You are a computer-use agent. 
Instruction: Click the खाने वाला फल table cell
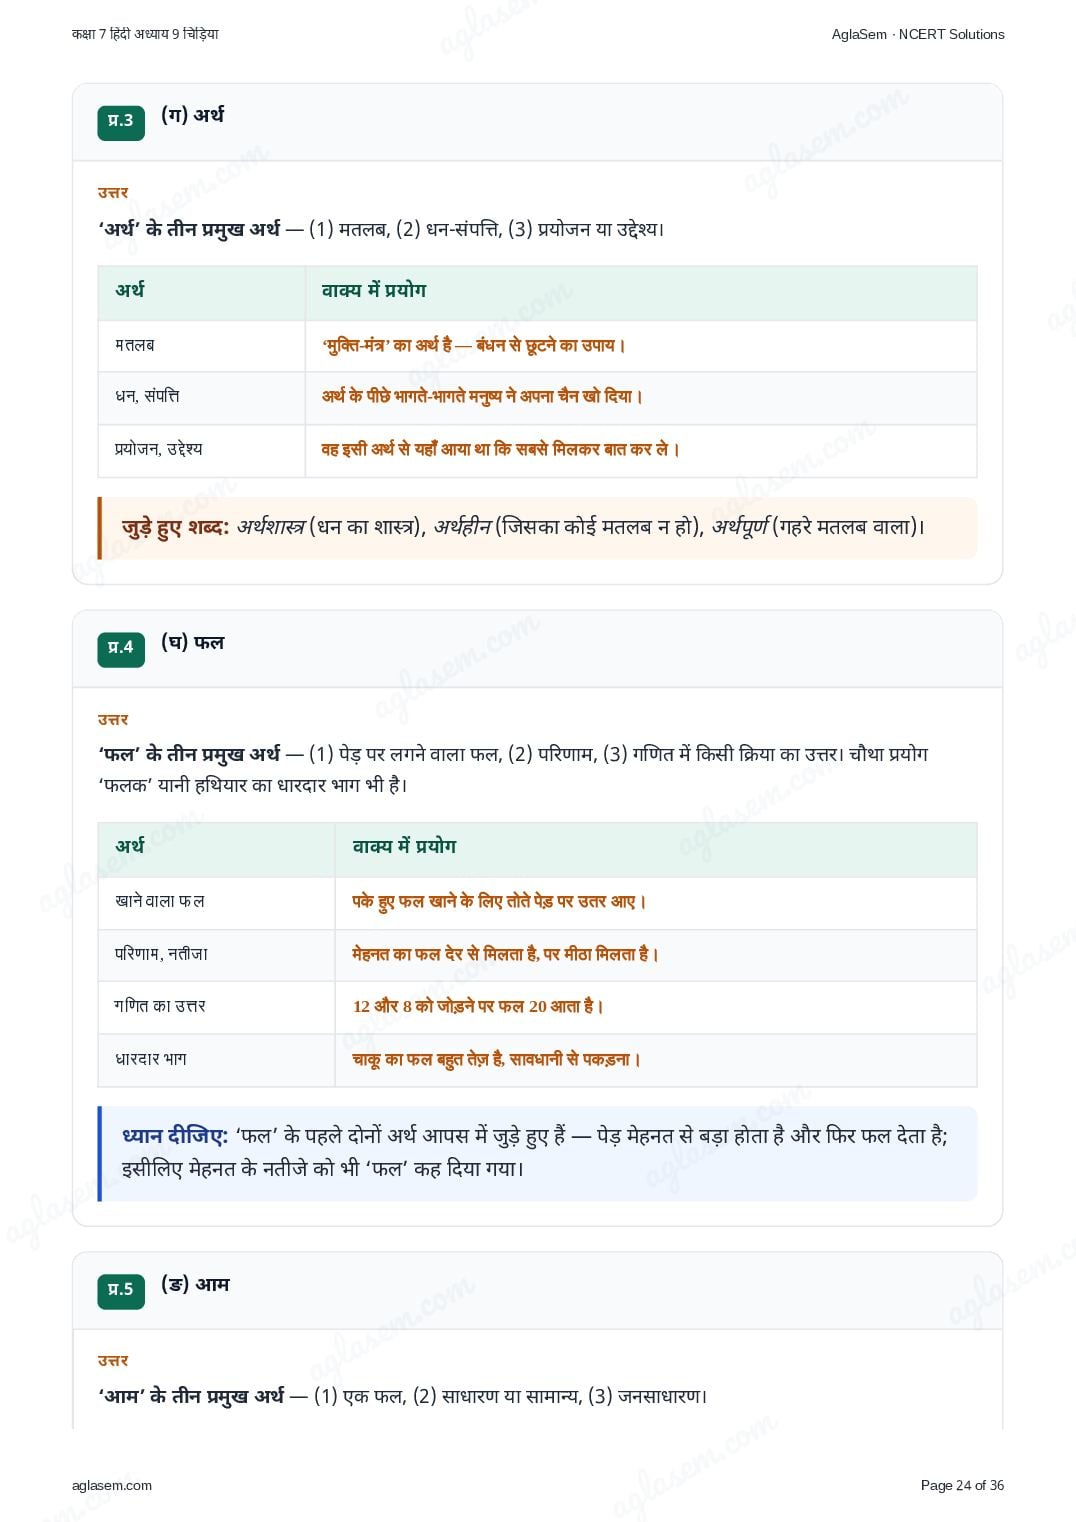216,903
